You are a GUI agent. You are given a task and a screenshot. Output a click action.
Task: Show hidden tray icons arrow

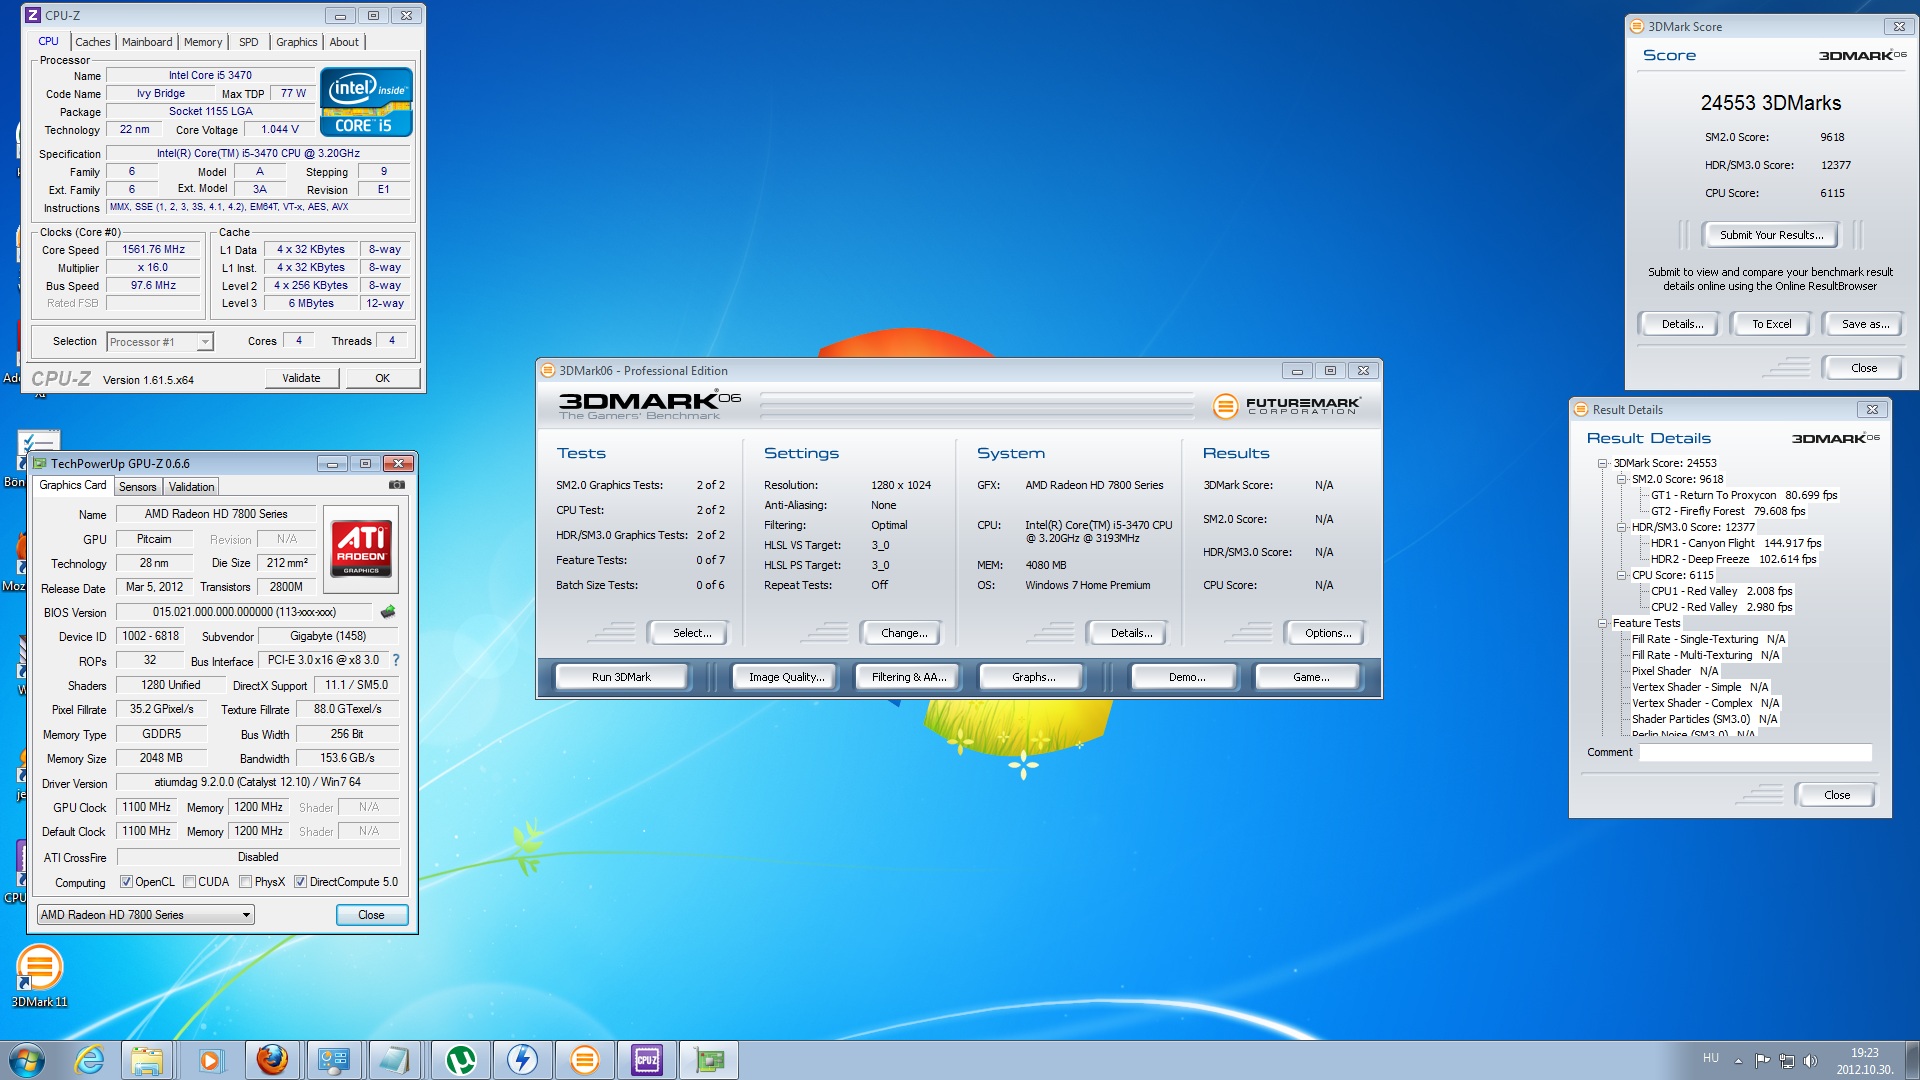coord(1738,1061)
